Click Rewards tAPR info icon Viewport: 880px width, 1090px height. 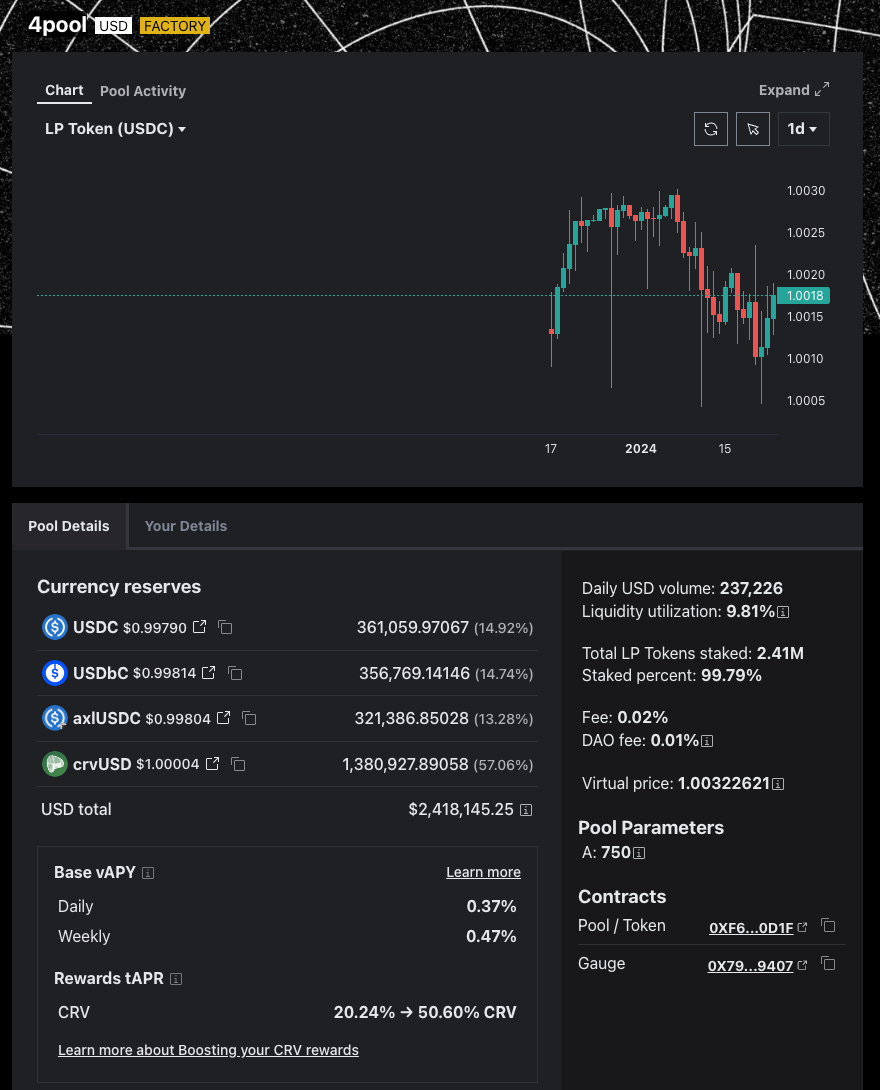176,979
